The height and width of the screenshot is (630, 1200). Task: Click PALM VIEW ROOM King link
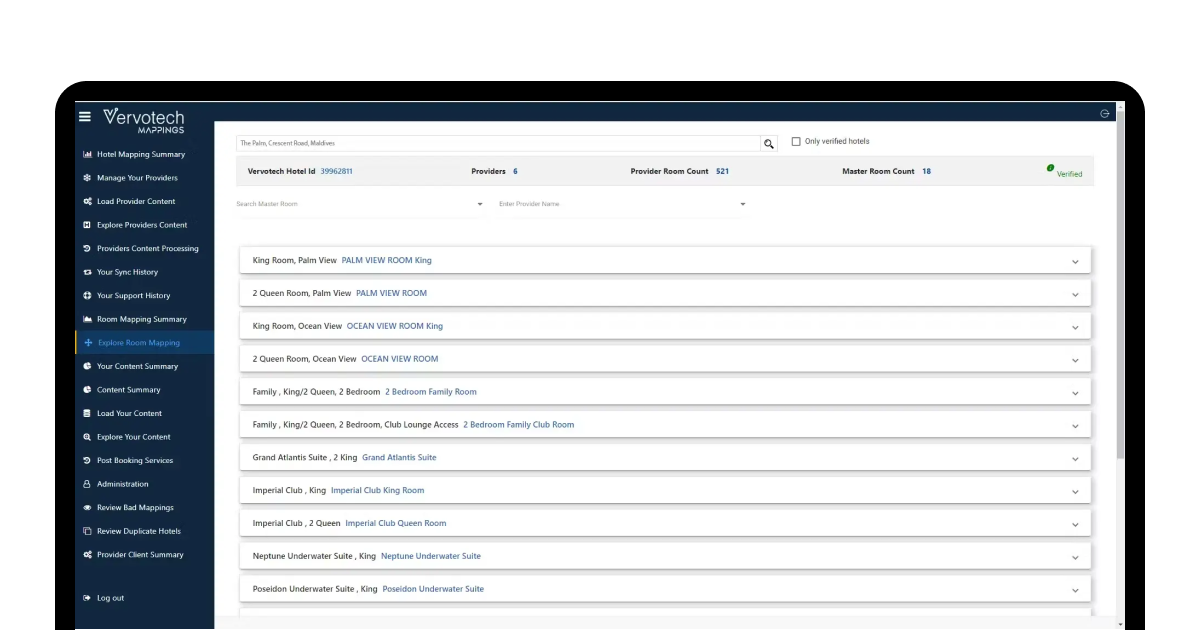387,260
